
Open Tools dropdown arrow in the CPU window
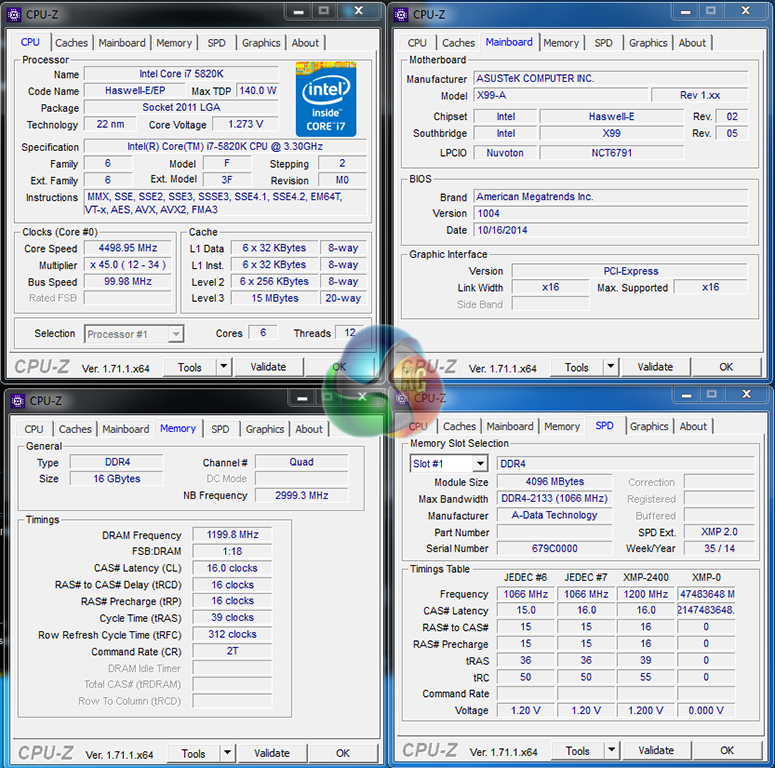tap(224, 367)
